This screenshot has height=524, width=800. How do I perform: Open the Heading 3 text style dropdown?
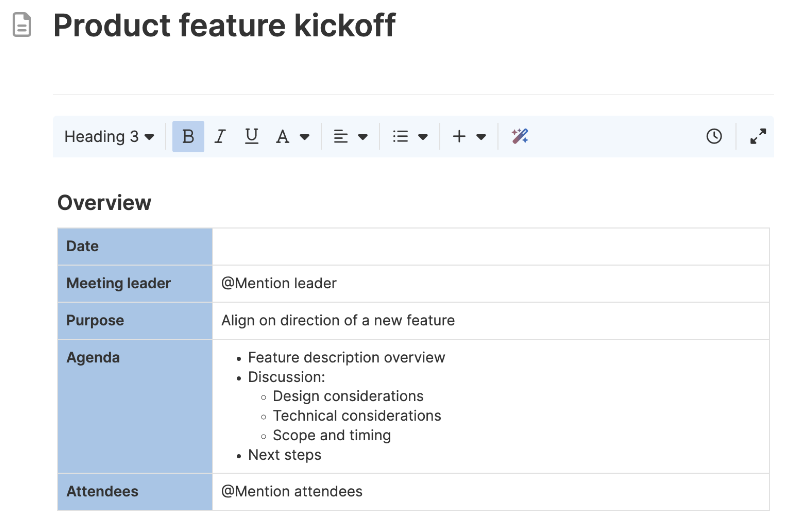coord(109,137)
